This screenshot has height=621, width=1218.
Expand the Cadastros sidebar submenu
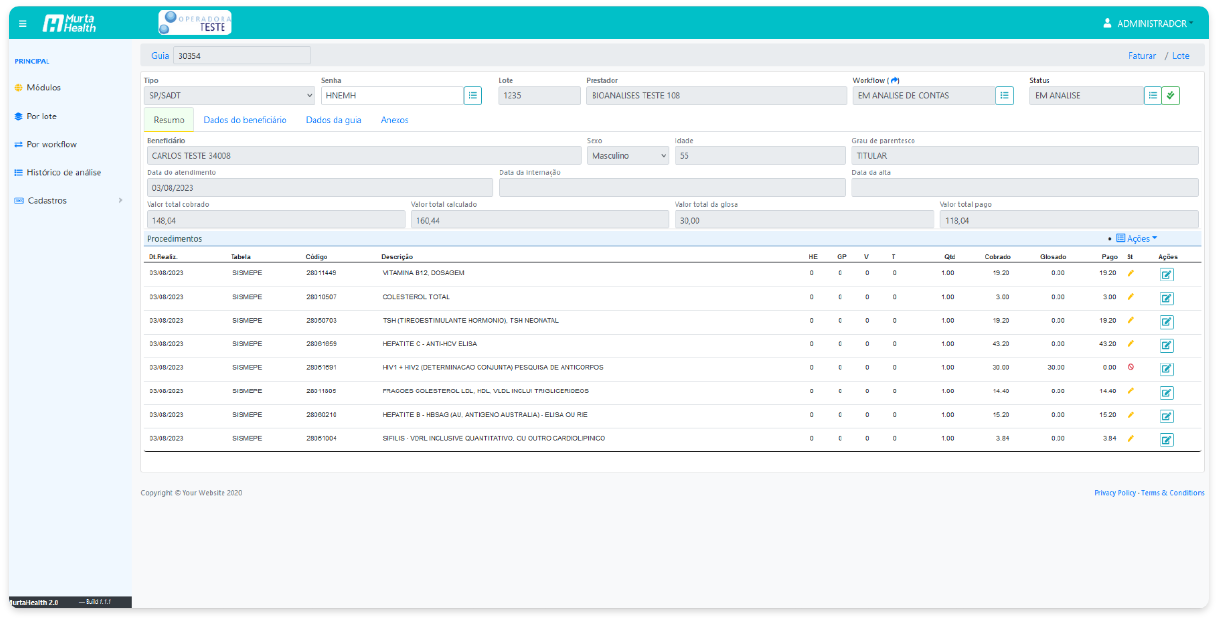pyautogui.click(x=68, y=200)
